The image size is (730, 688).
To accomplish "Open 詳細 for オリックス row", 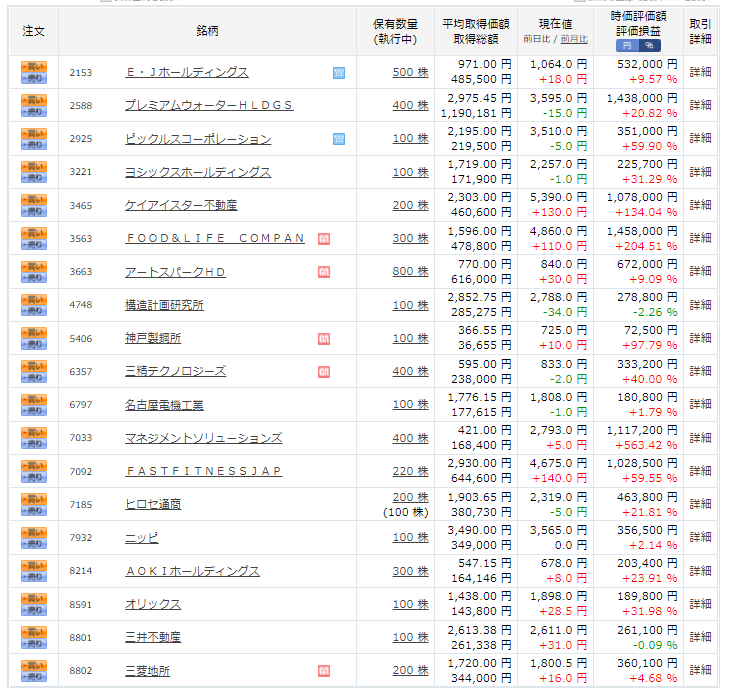I will 700,604.
